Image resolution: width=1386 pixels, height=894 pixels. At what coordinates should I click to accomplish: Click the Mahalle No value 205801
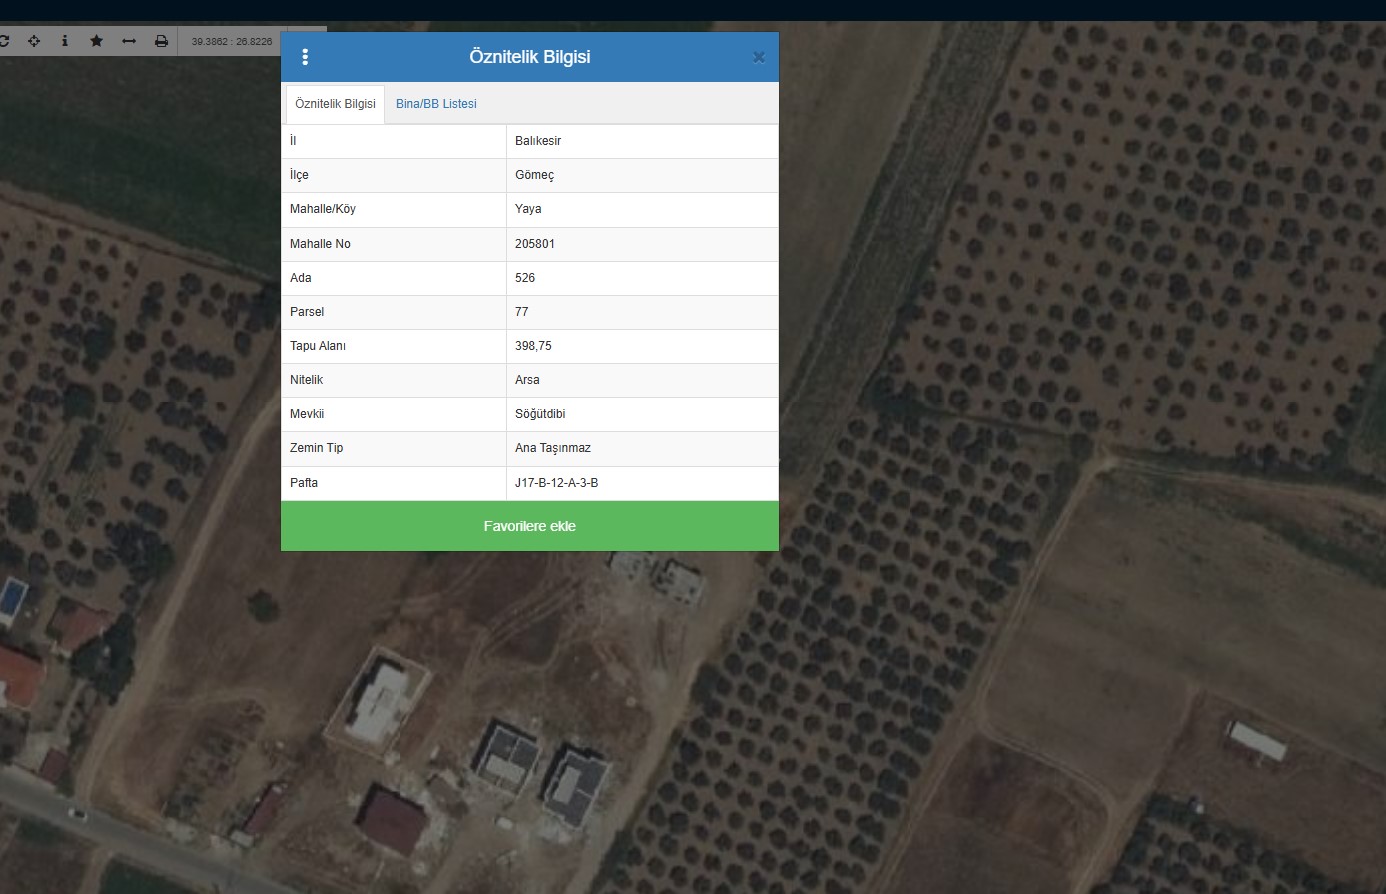[535, 244]
